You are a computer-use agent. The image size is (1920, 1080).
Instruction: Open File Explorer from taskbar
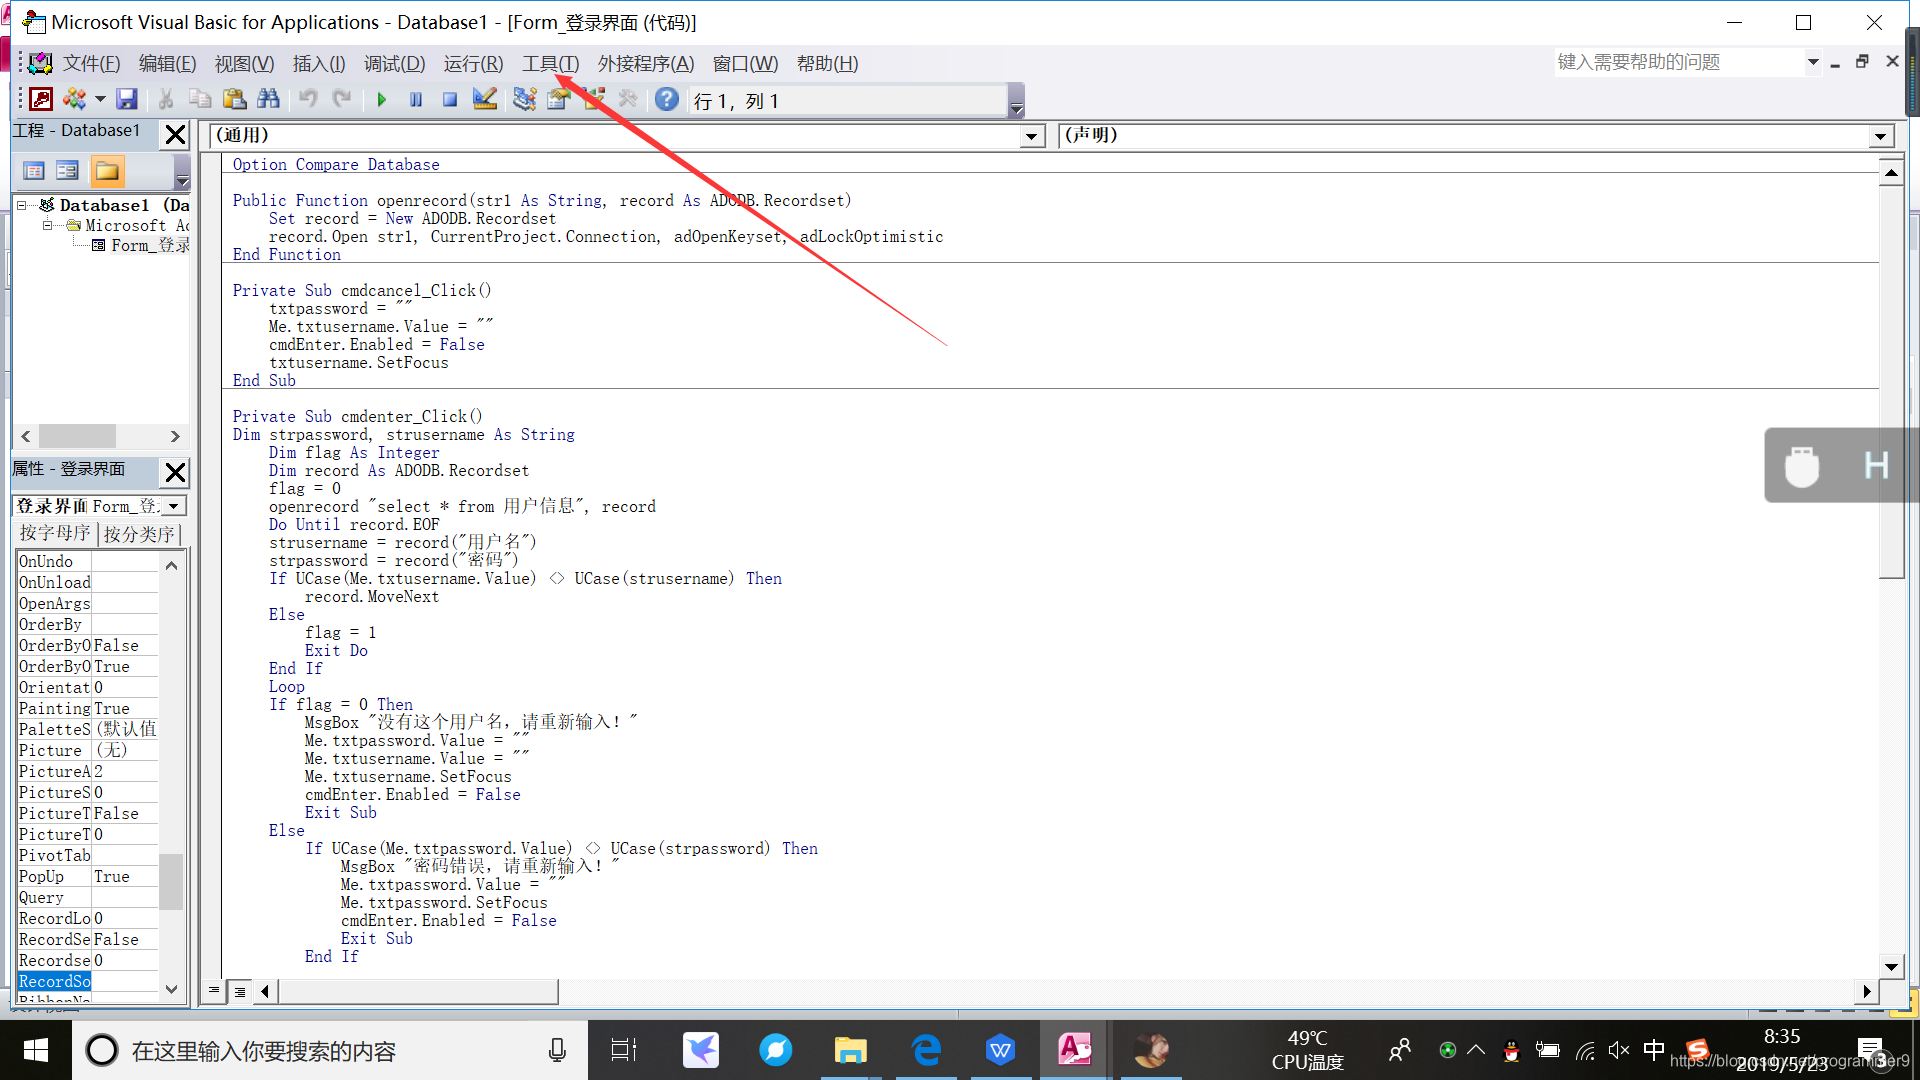850,1050
